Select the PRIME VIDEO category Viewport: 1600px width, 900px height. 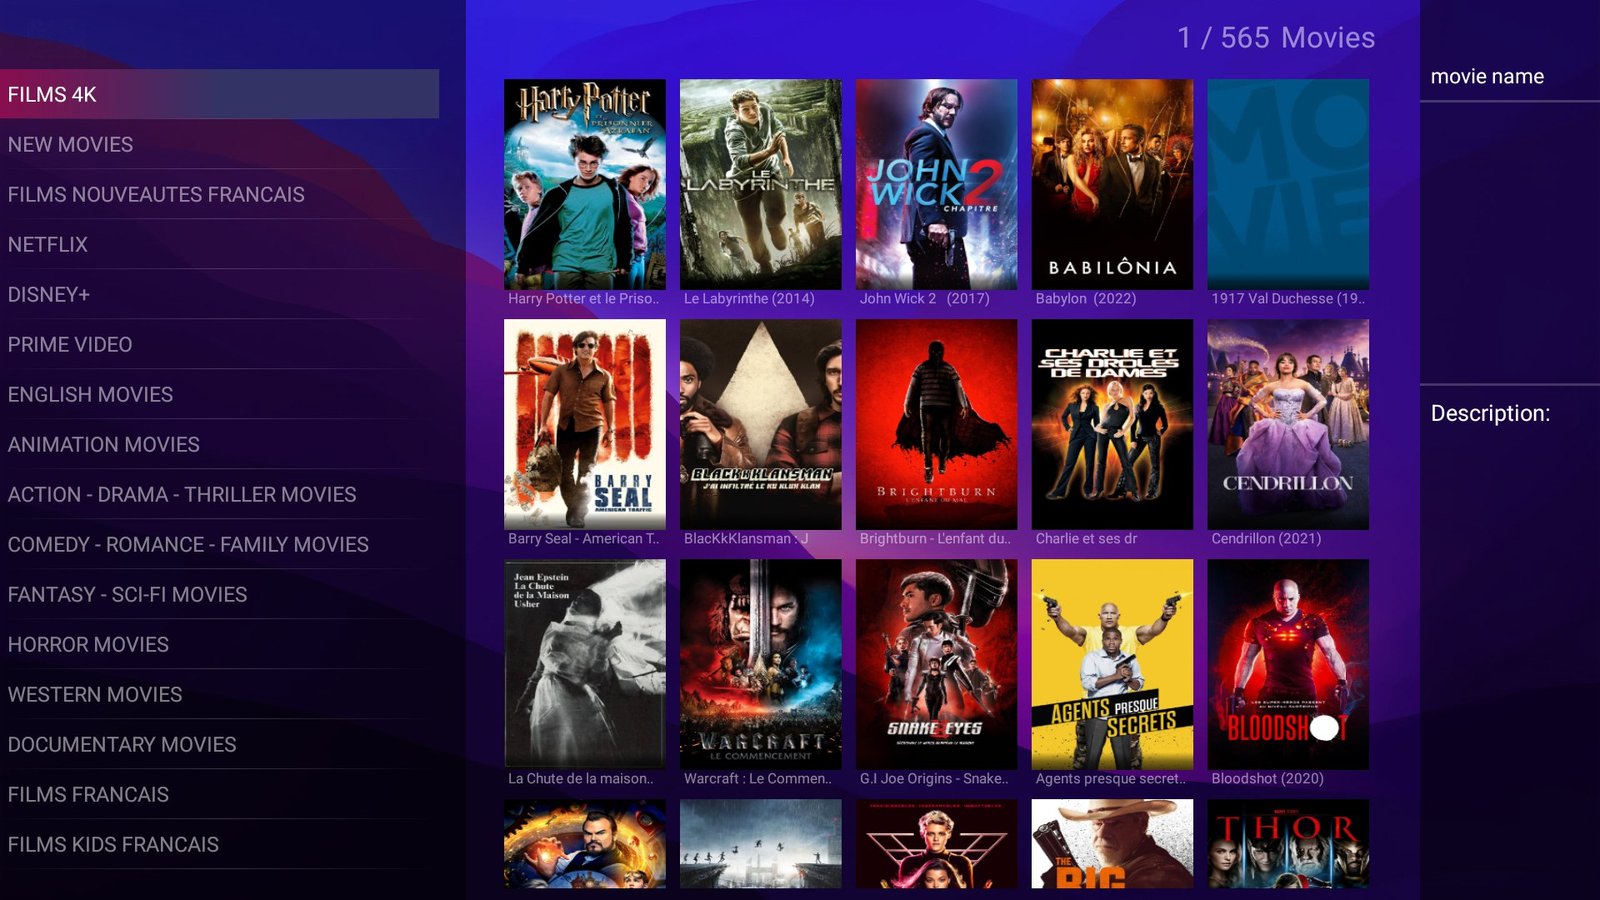coord(70,344)
